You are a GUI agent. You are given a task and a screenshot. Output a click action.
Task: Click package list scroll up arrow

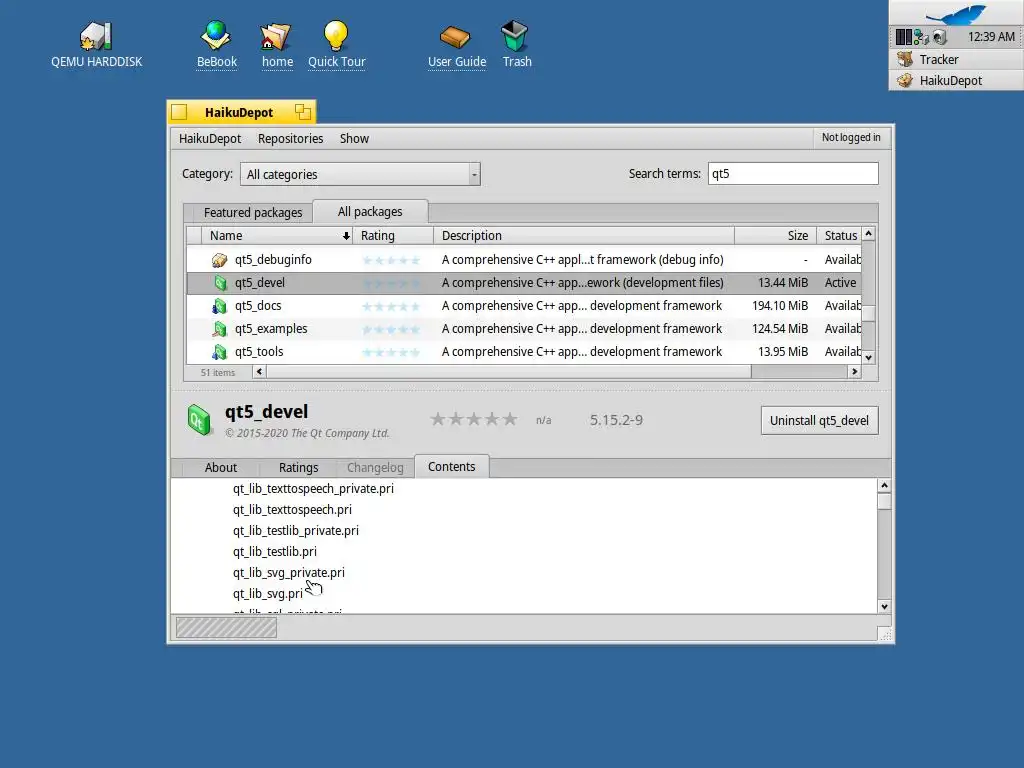[869, 233]
